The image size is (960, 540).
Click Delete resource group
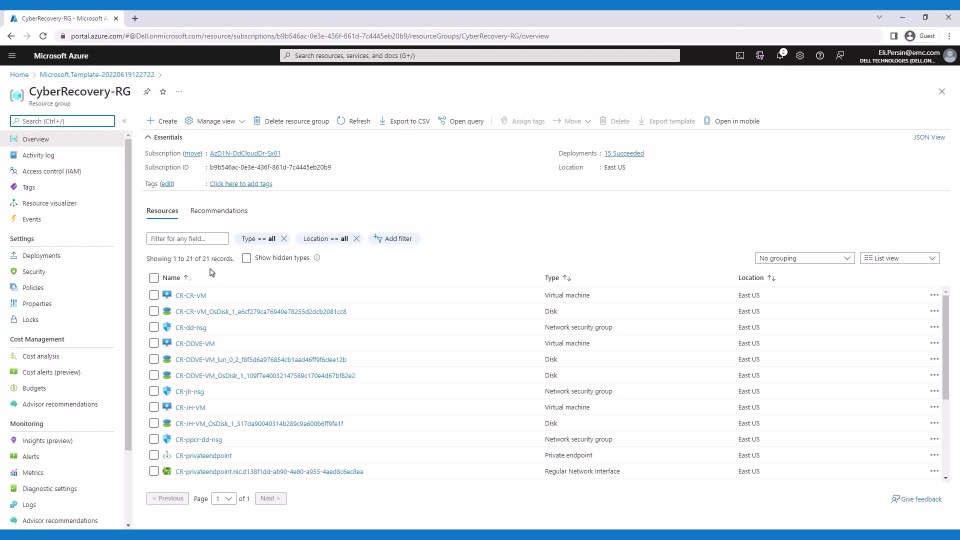(291, 121)
